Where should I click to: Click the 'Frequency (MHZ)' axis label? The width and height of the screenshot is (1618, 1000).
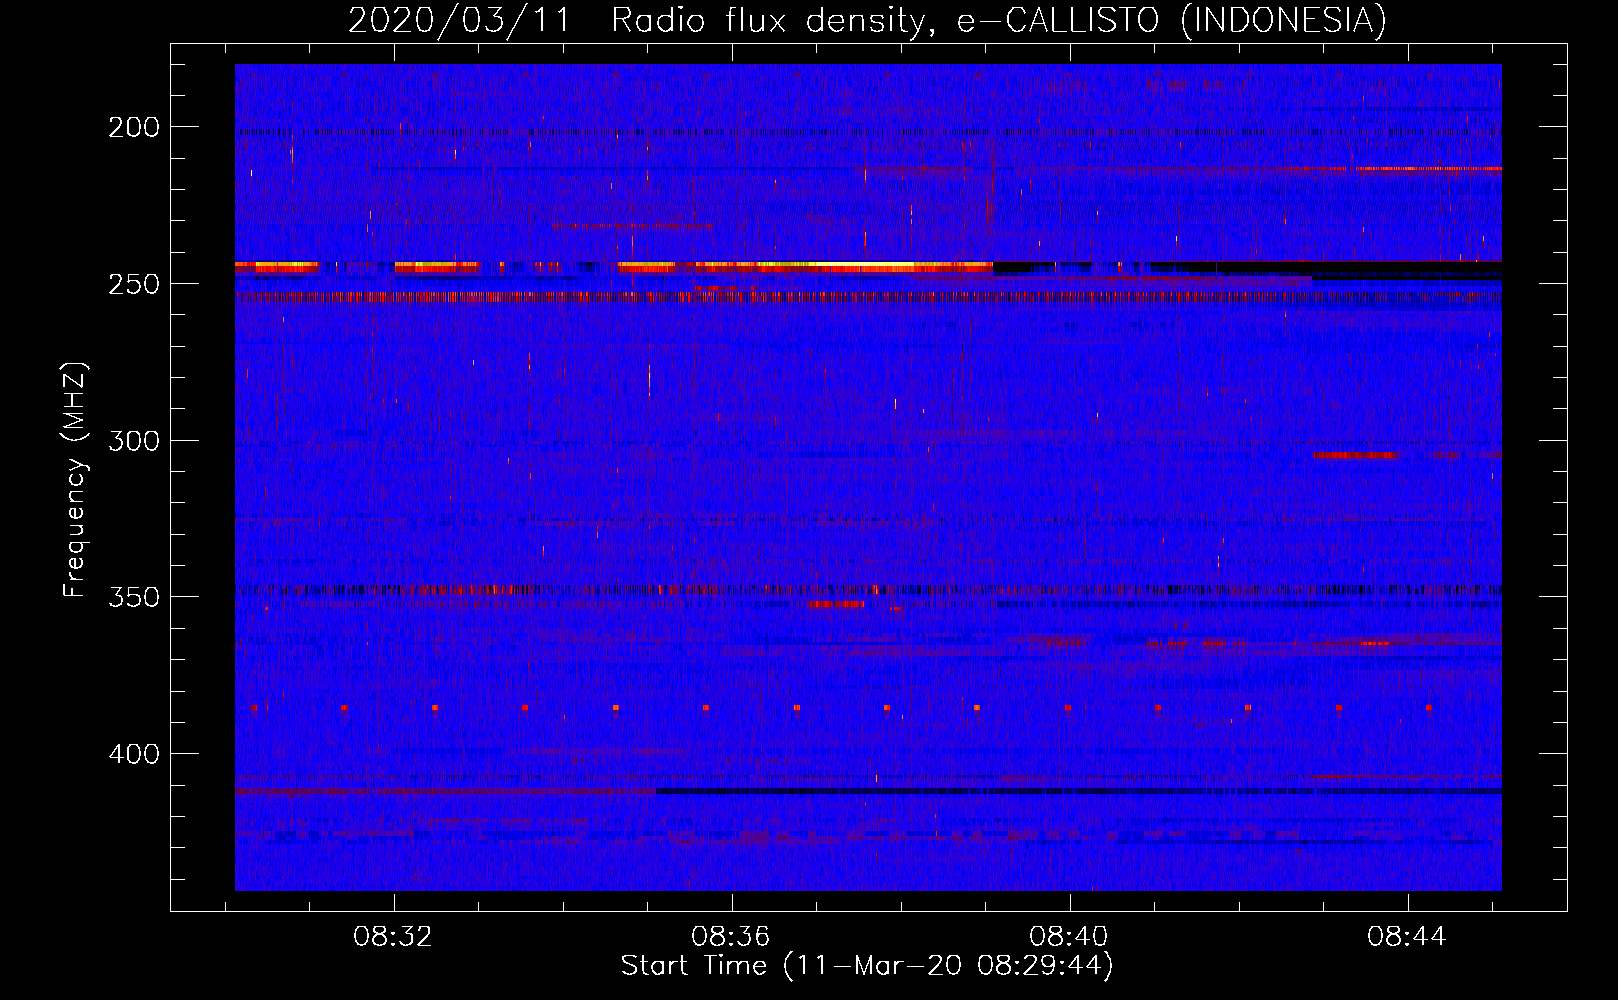tap(74, 479)
